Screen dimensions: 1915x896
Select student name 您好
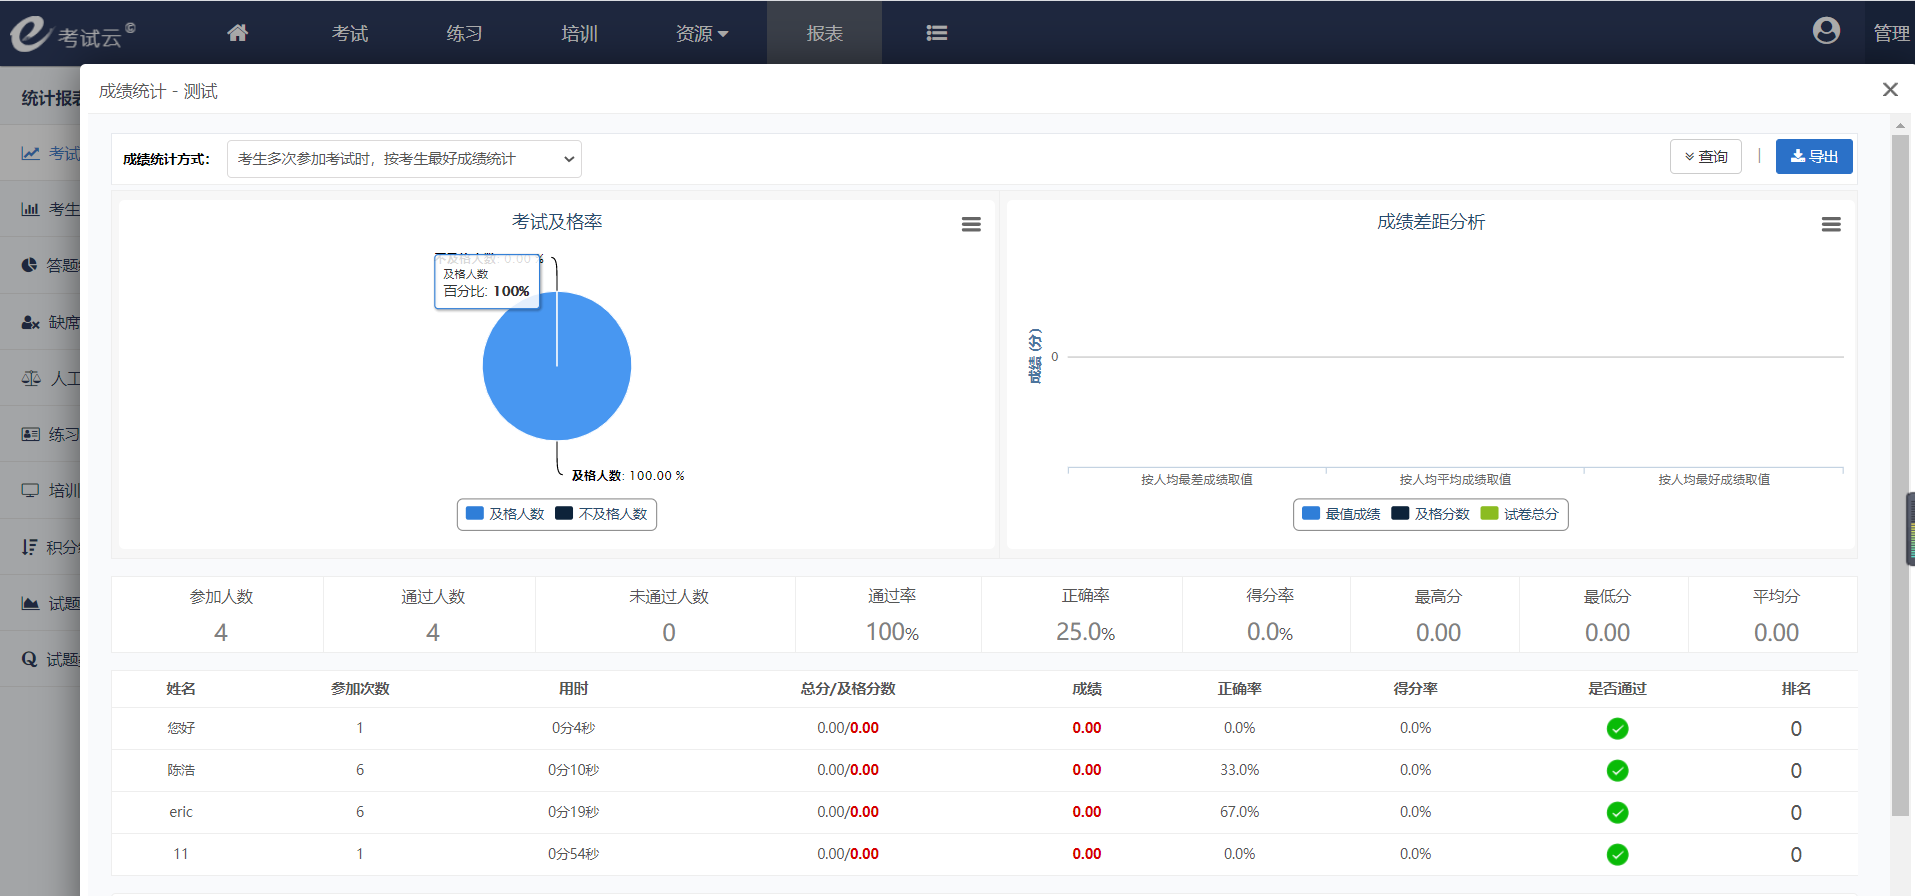click(x=181, y=728)
